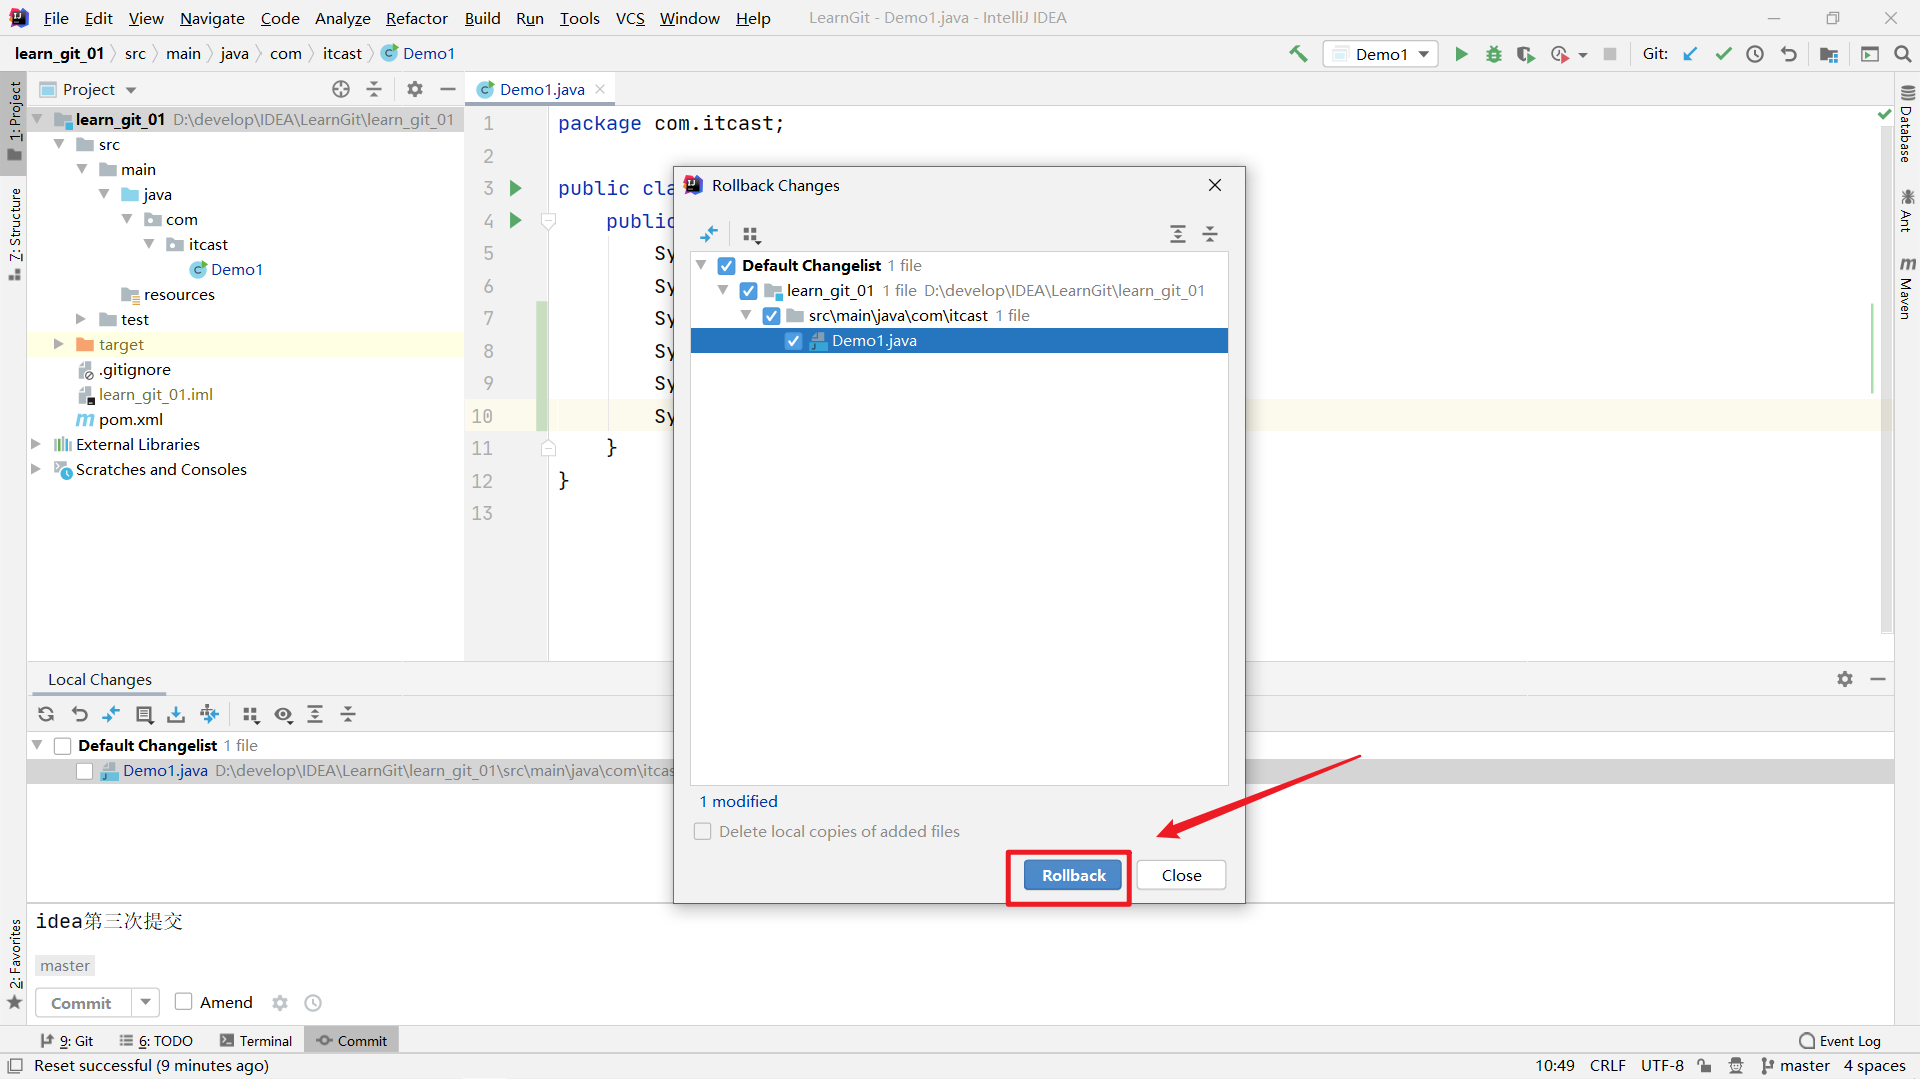Enable Delete local copies of added files
The height and width of the screenshot is (1079, 1920).
point(703,832)
